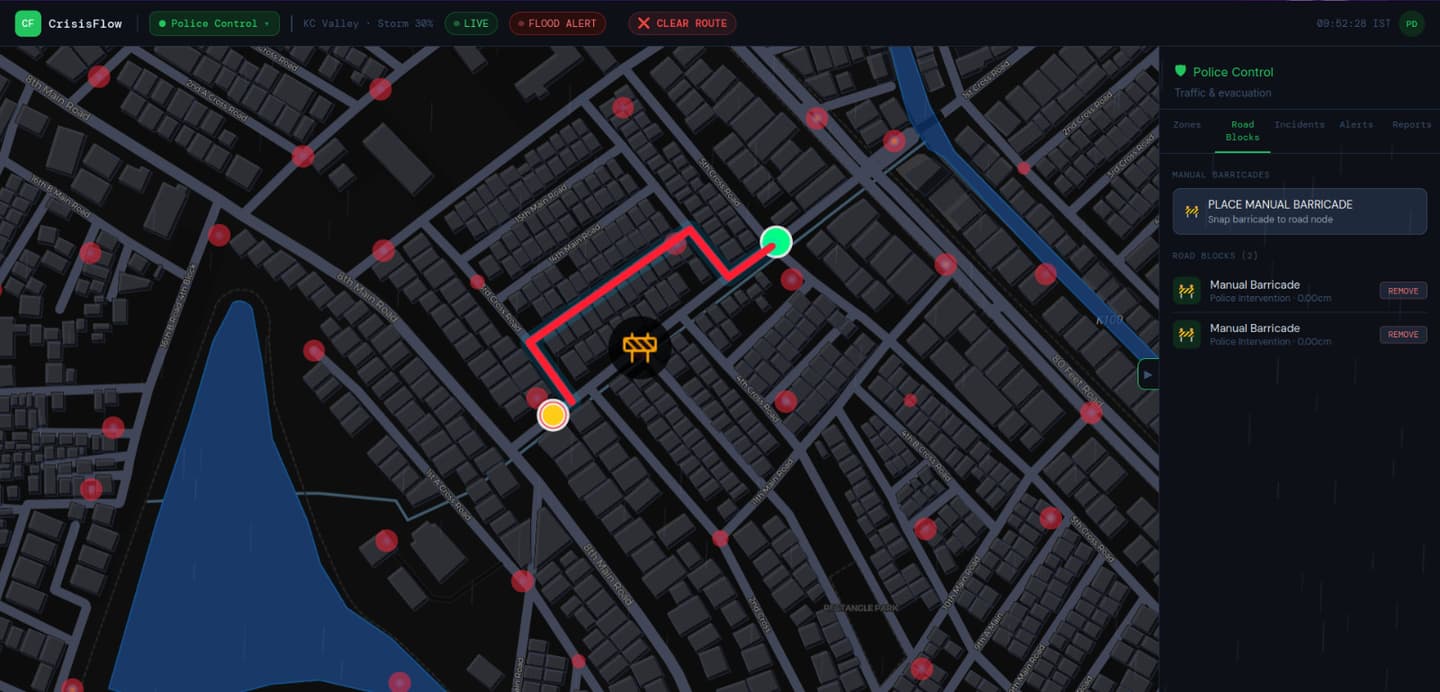The width and height of the screenshot is (1440, 692).
Task: Switch to the Zones tab
Action: (x=1187, y=125)
